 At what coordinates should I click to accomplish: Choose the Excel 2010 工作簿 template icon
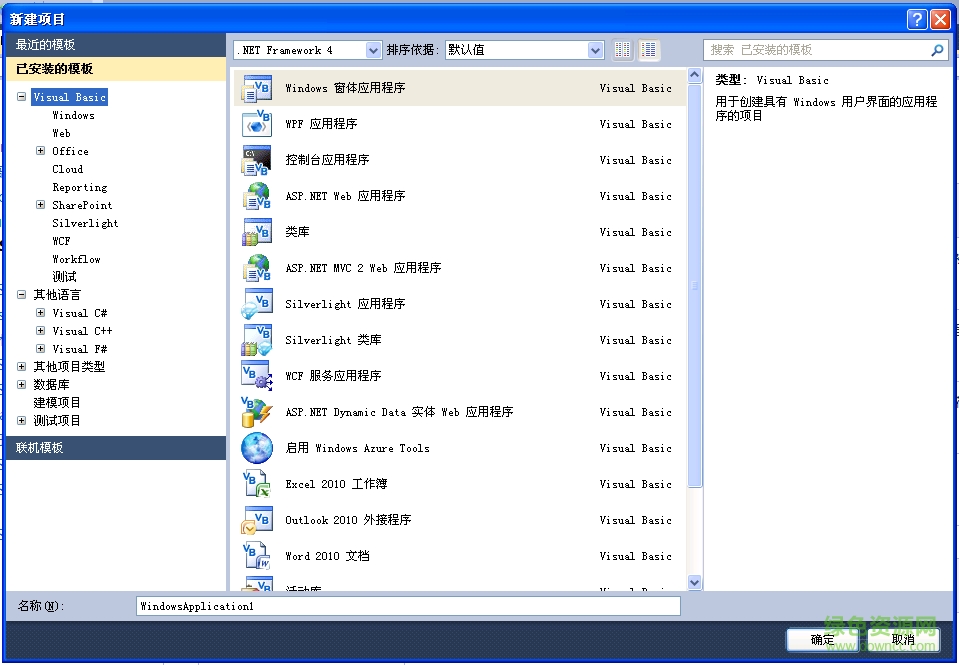pyautogui.click(x=257, y=484)
